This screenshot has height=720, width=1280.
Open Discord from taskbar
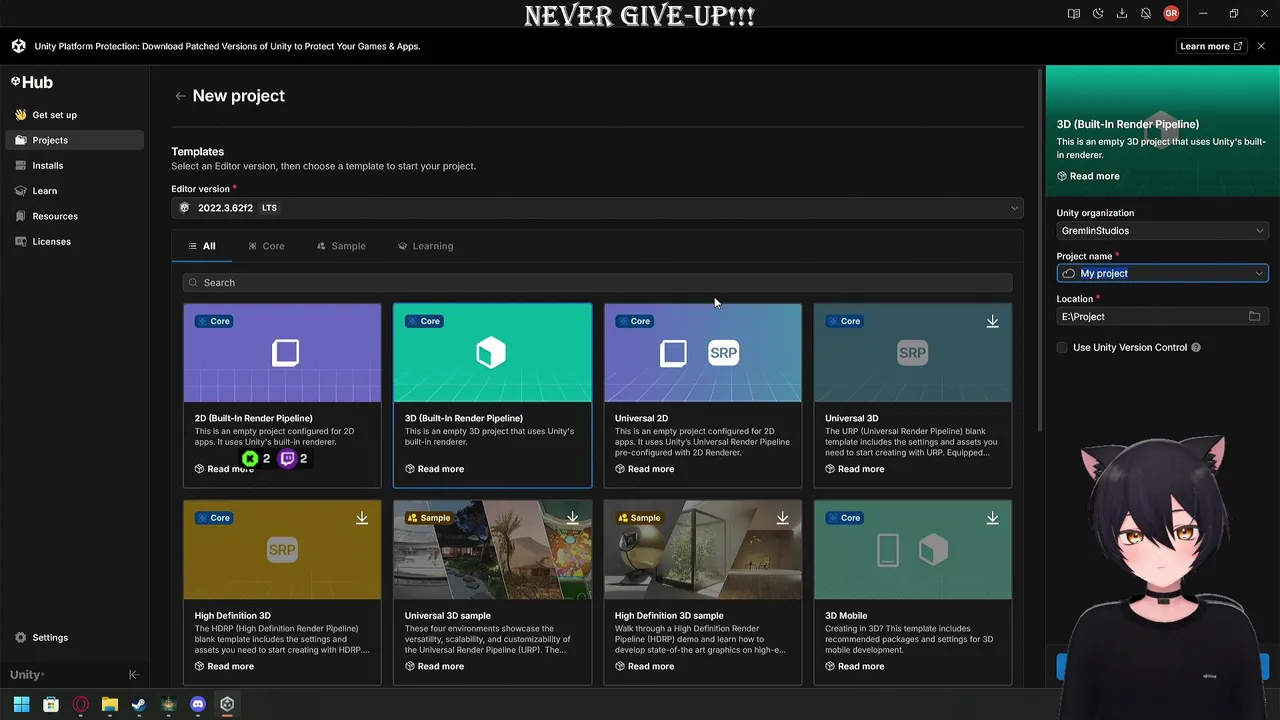tap(198, 704)
